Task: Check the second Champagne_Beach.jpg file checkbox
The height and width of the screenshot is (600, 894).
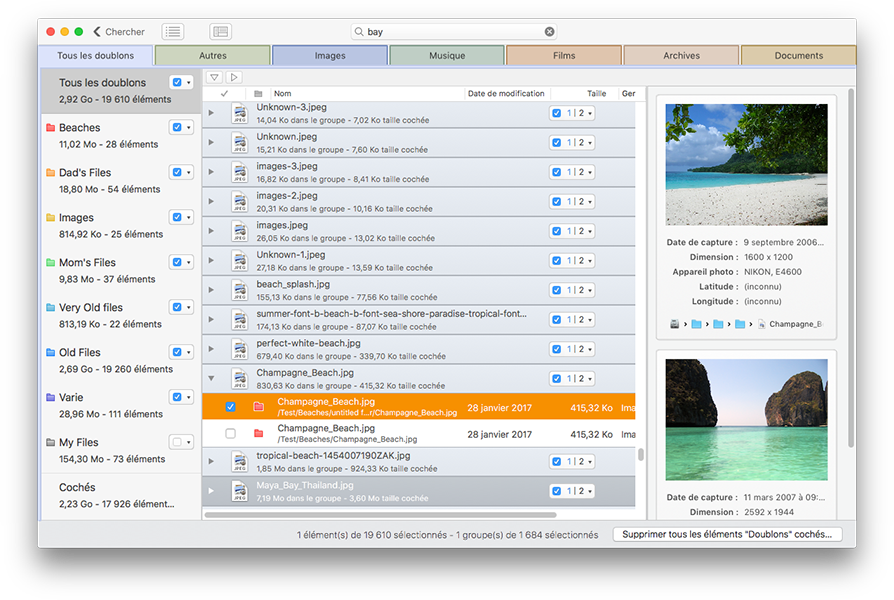Action: pos(230,434)
